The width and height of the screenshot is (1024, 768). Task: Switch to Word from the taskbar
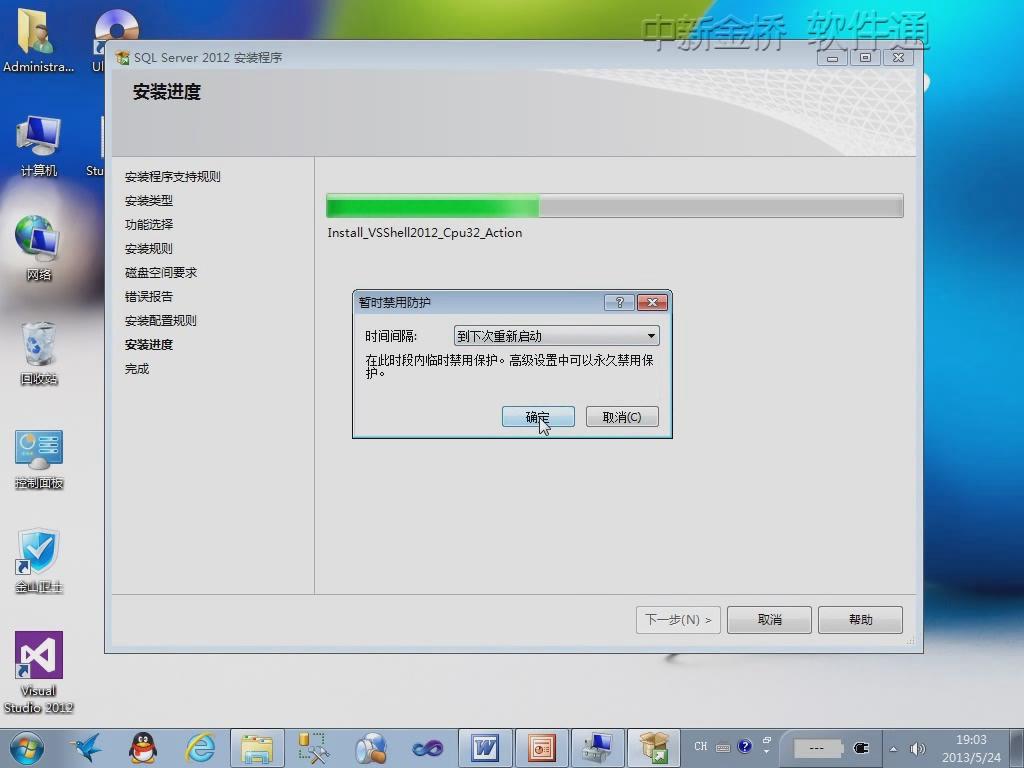pyautogui.click(x=485, y=748)
